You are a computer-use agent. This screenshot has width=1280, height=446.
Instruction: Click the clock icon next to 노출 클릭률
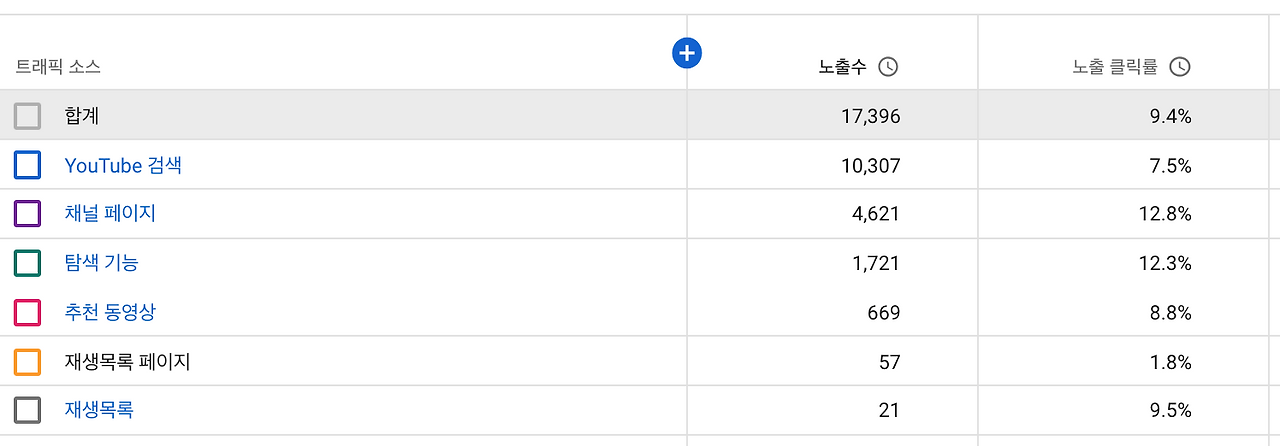(x=1180, y=67)
